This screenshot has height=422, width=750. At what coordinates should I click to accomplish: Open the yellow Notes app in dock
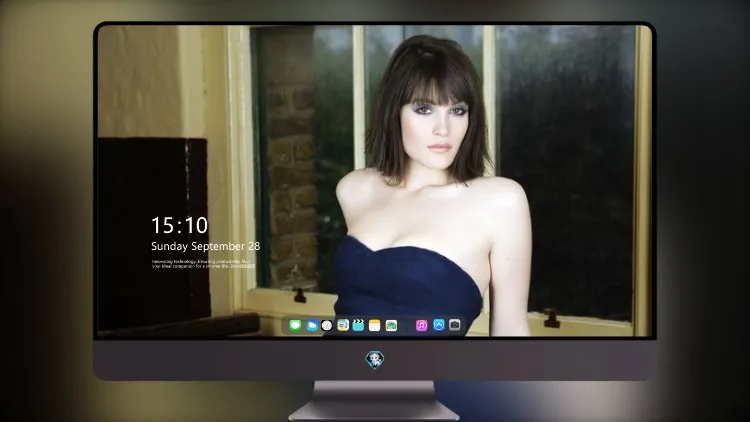coord(375,325)
